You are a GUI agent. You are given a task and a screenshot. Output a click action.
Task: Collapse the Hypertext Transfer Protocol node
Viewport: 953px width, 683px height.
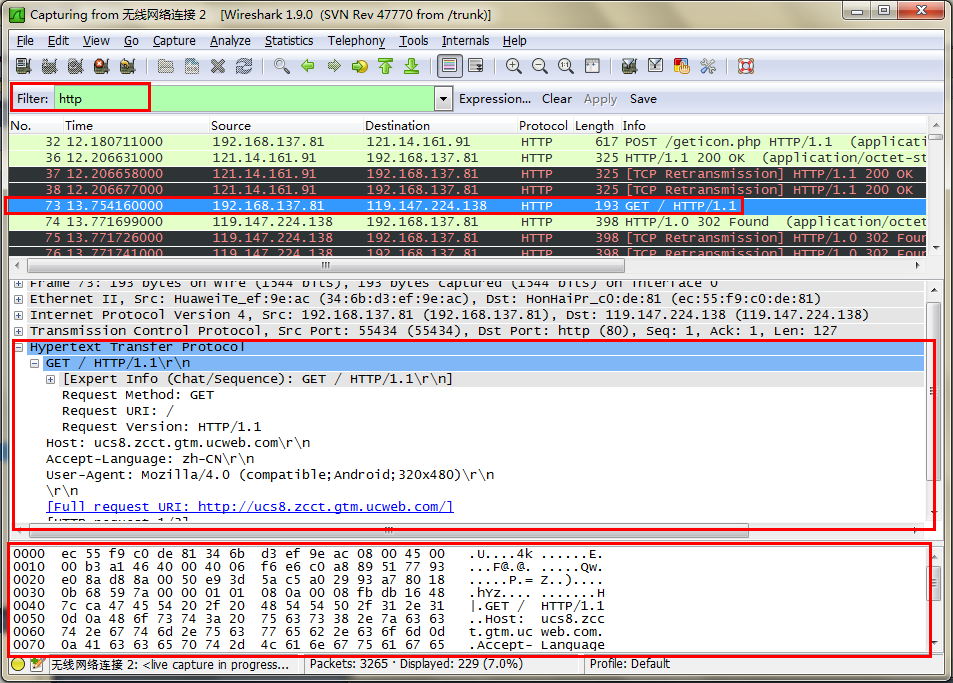click(x=19, y=347)
